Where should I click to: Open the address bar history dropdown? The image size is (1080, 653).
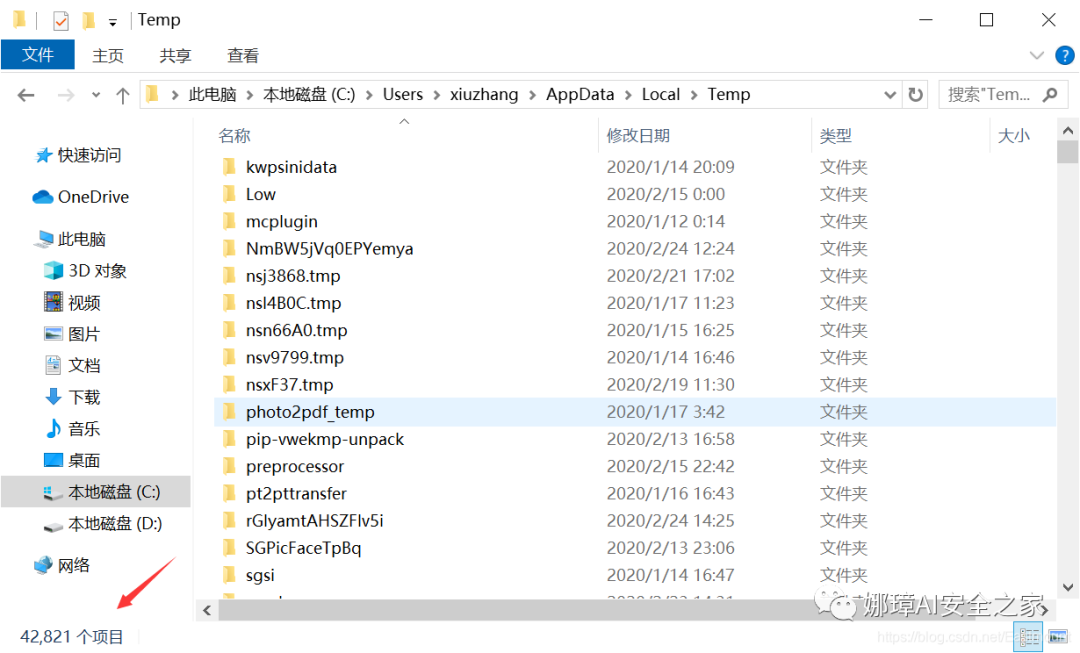[x=889, y=93]
